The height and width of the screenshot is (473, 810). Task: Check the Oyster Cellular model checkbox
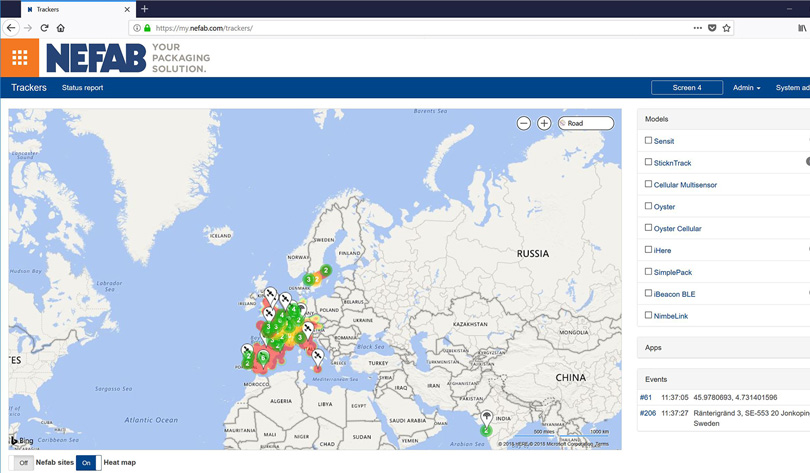648,228
